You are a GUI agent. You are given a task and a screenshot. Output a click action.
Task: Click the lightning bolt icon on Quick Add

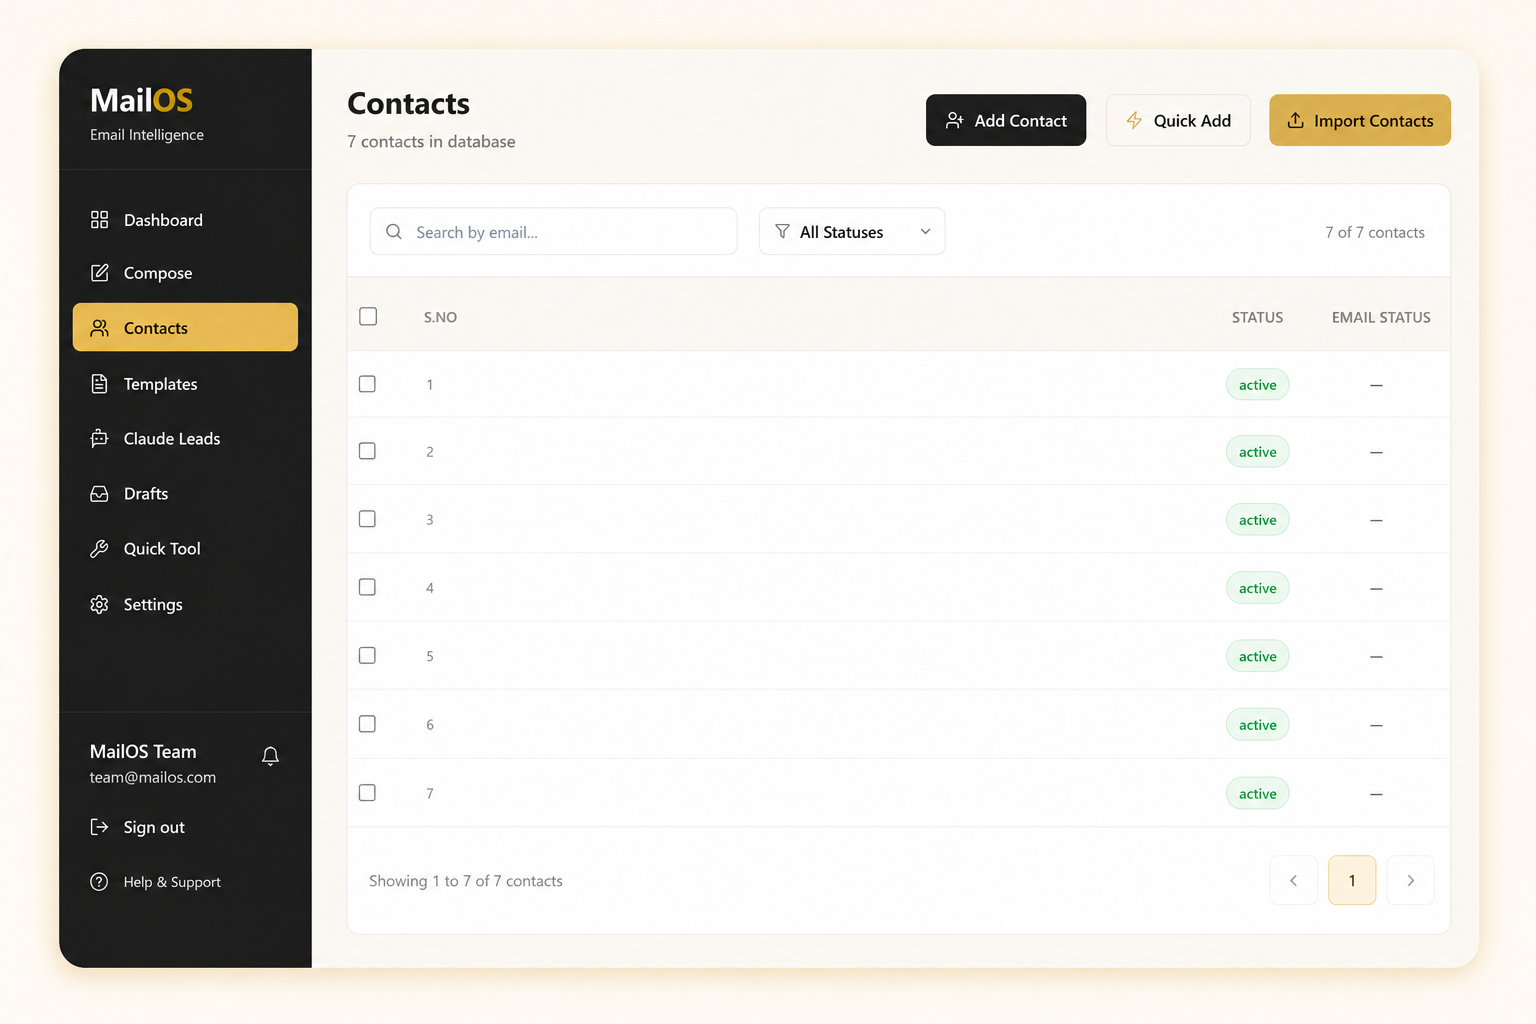coord(1134,120)
